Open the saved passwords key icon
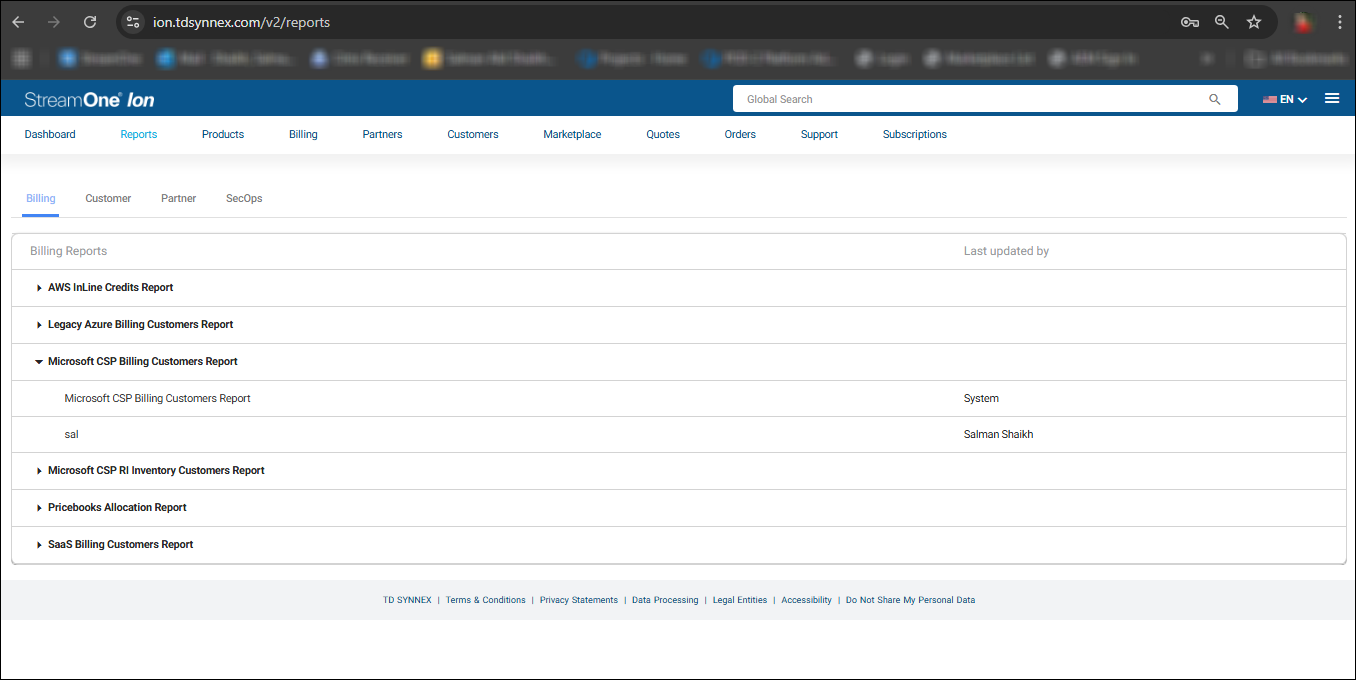This screenshot has width=1356, height=680. tap(1189, 22)
